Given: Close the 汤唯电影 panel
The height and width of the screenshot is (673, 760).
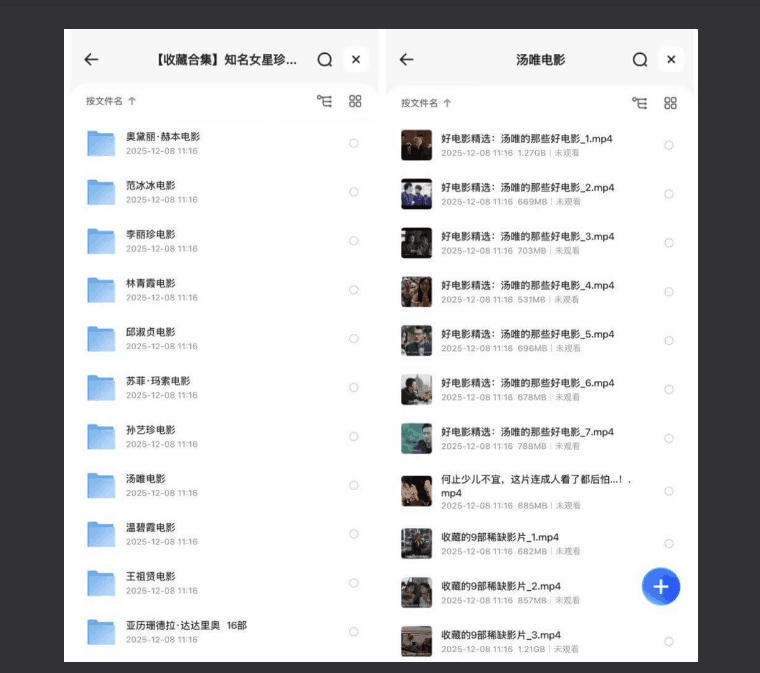Looking at the screenshot, I should point(671,60).
